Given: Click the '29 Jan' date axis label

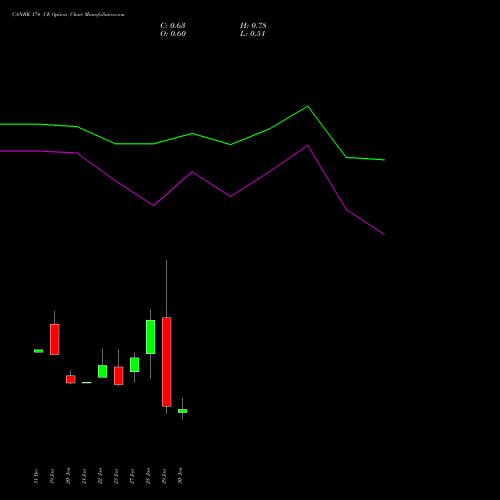Looking at the screenshot, I should pos(164,476).
